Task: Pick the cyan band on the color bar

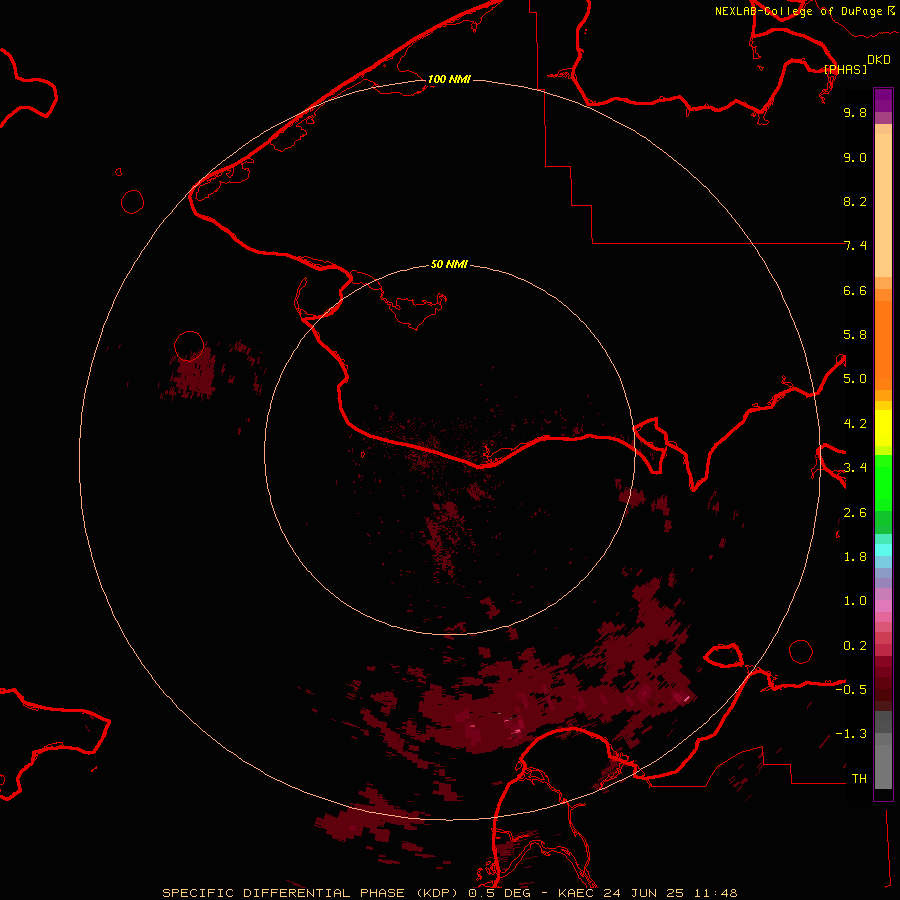Action: click(x=883, y=550)
